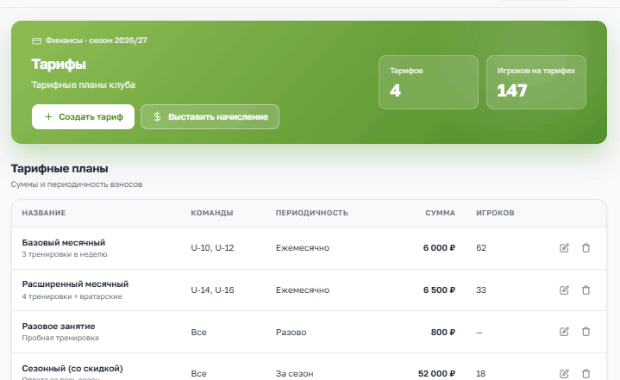
Task: Click the Разово periodicity cell
Action: point(291,332)
